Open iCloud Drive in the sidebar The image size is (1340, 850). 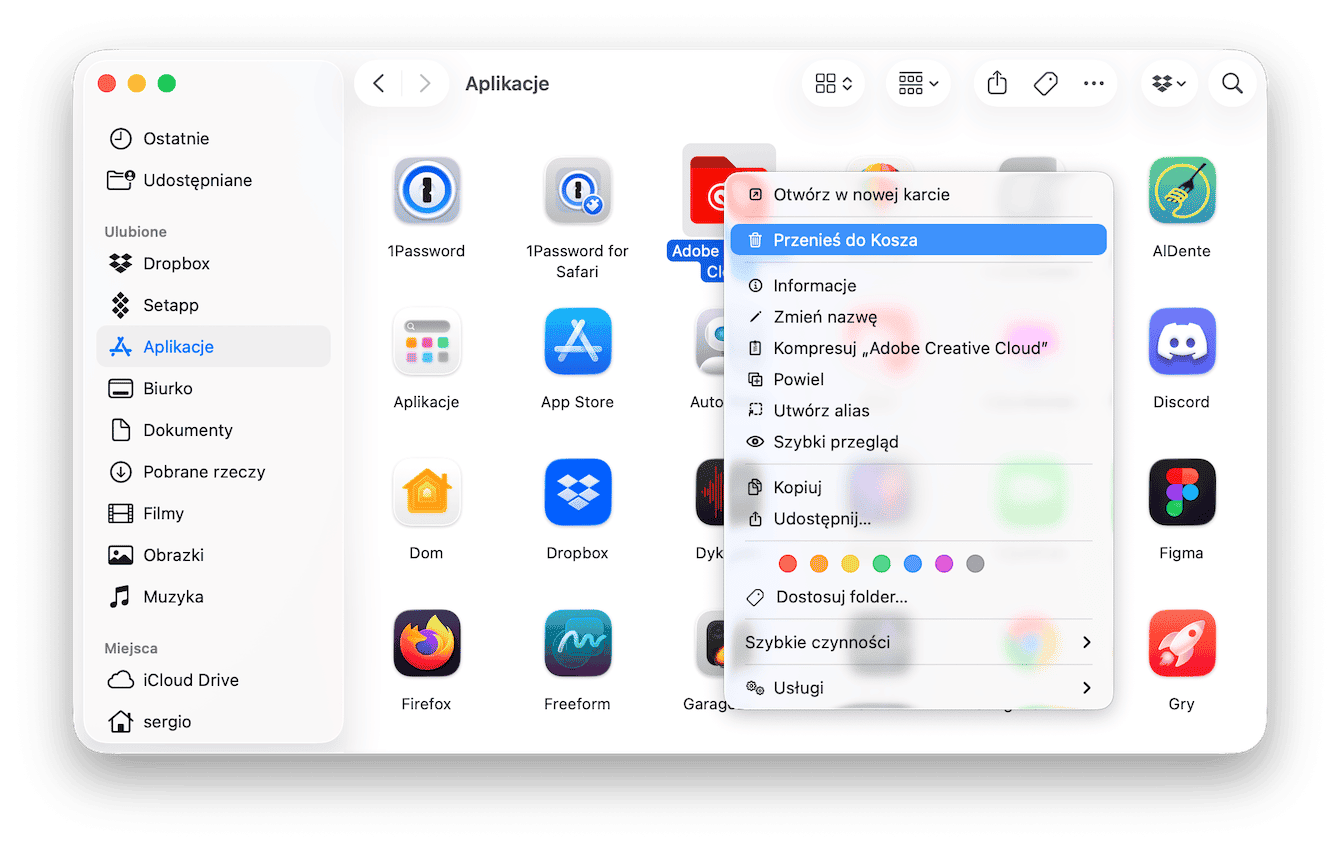[214, 680]
